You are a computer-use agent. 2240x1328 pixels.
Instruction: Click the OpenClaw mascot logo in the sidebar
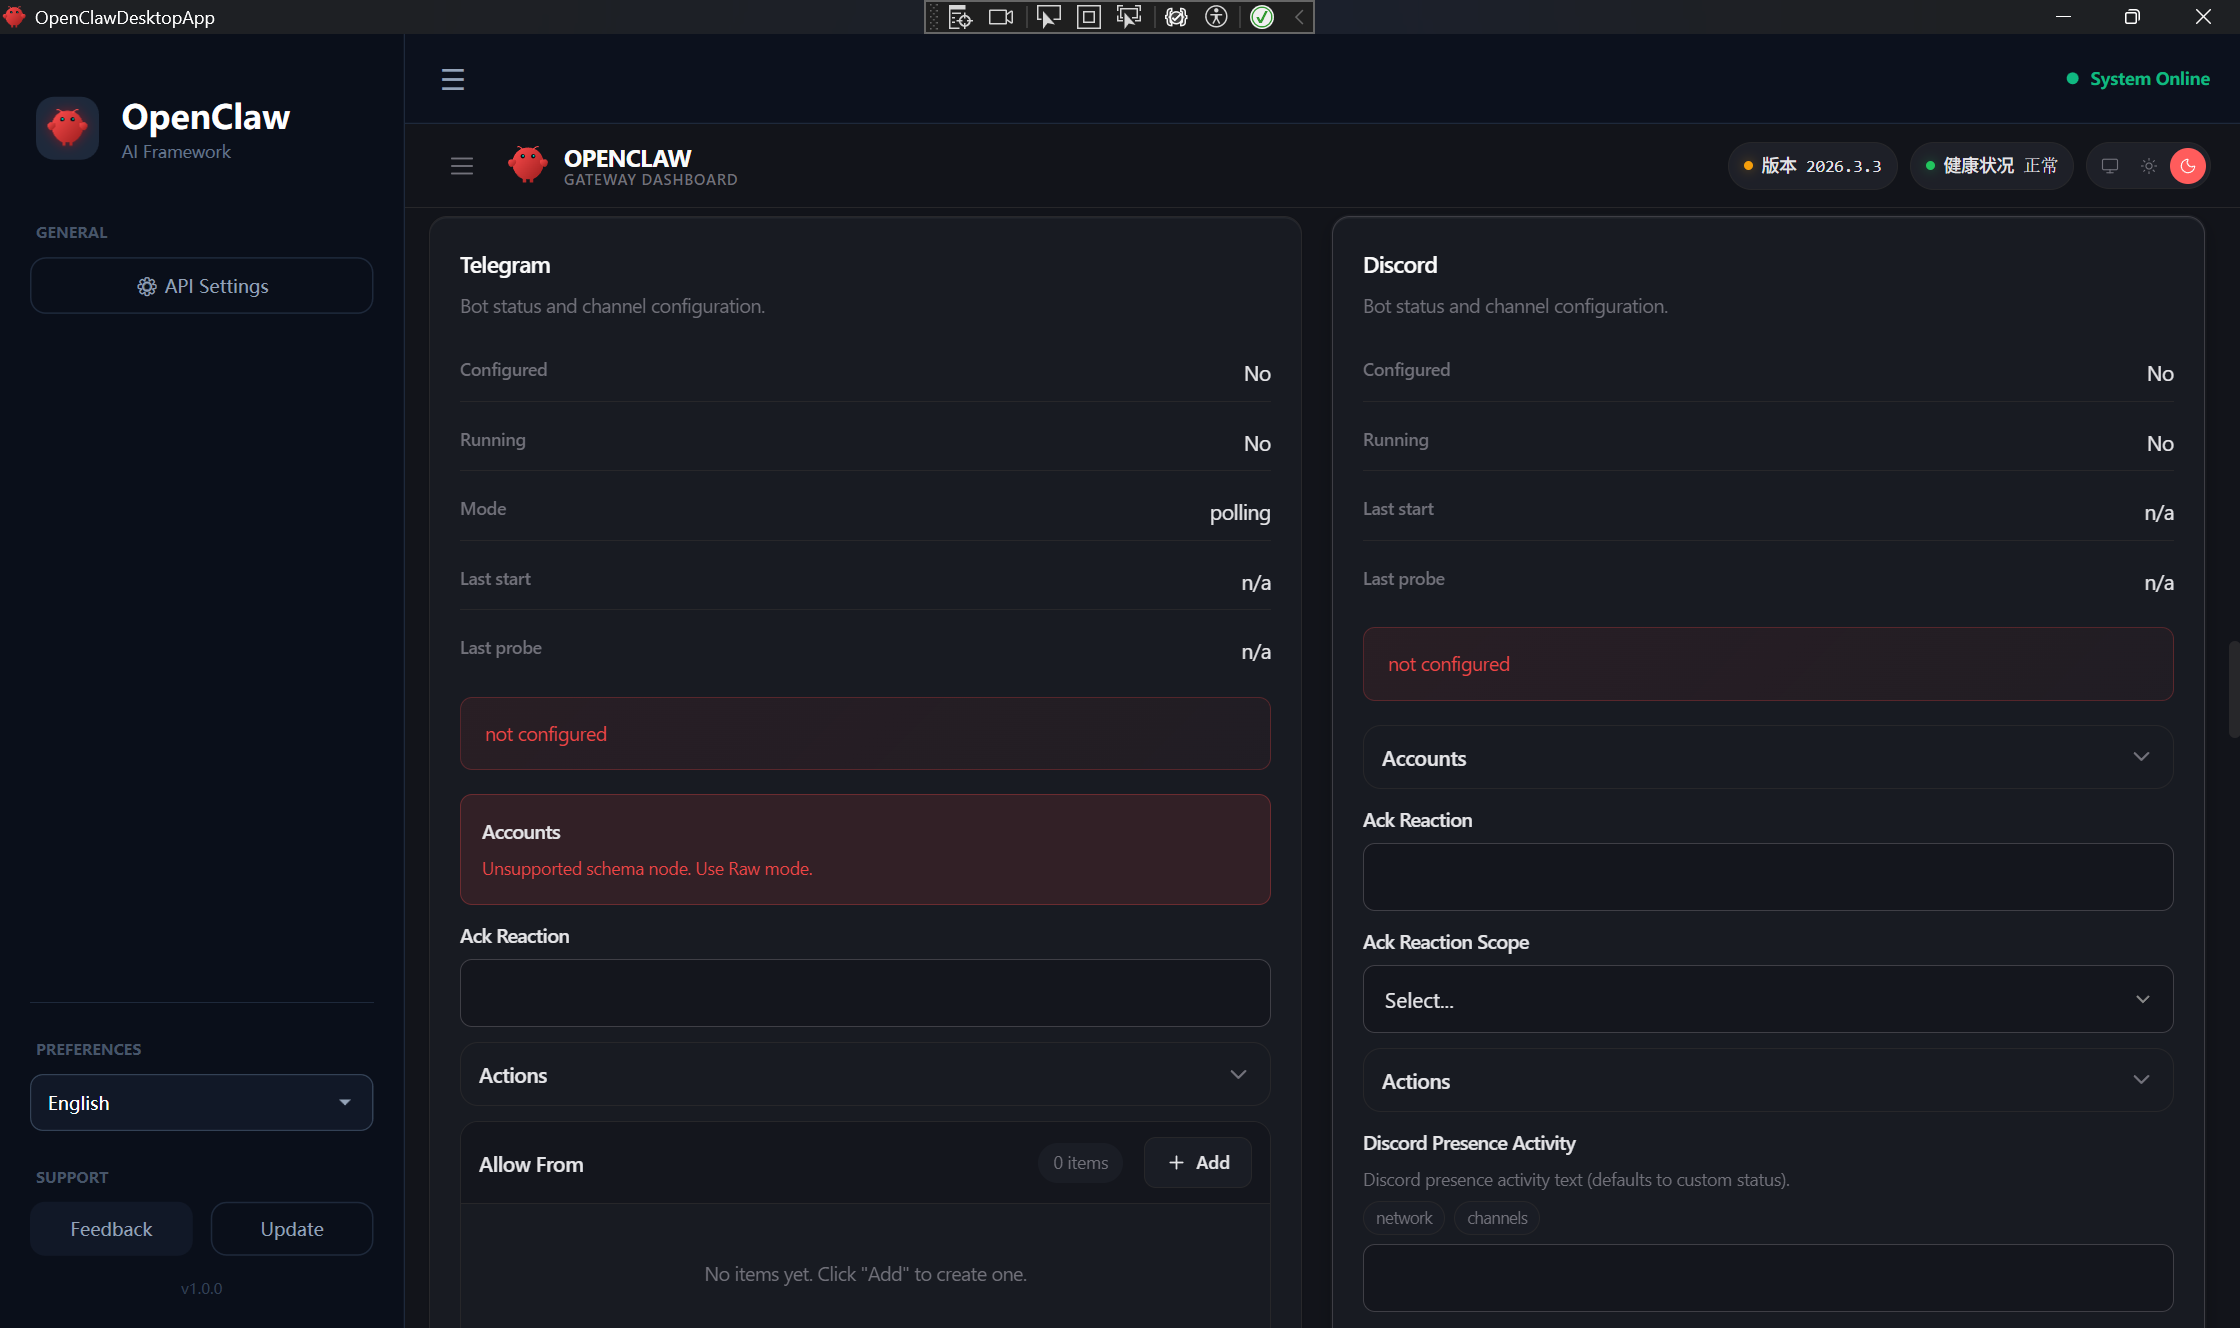click(x=67, y=128)
